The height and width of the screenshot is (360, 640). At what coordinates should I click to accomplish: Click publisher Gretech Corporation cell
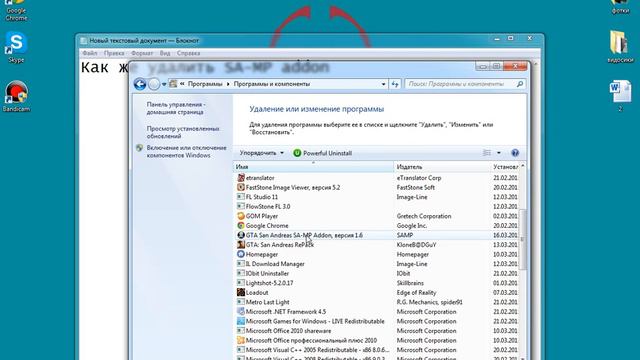point(424,216)
